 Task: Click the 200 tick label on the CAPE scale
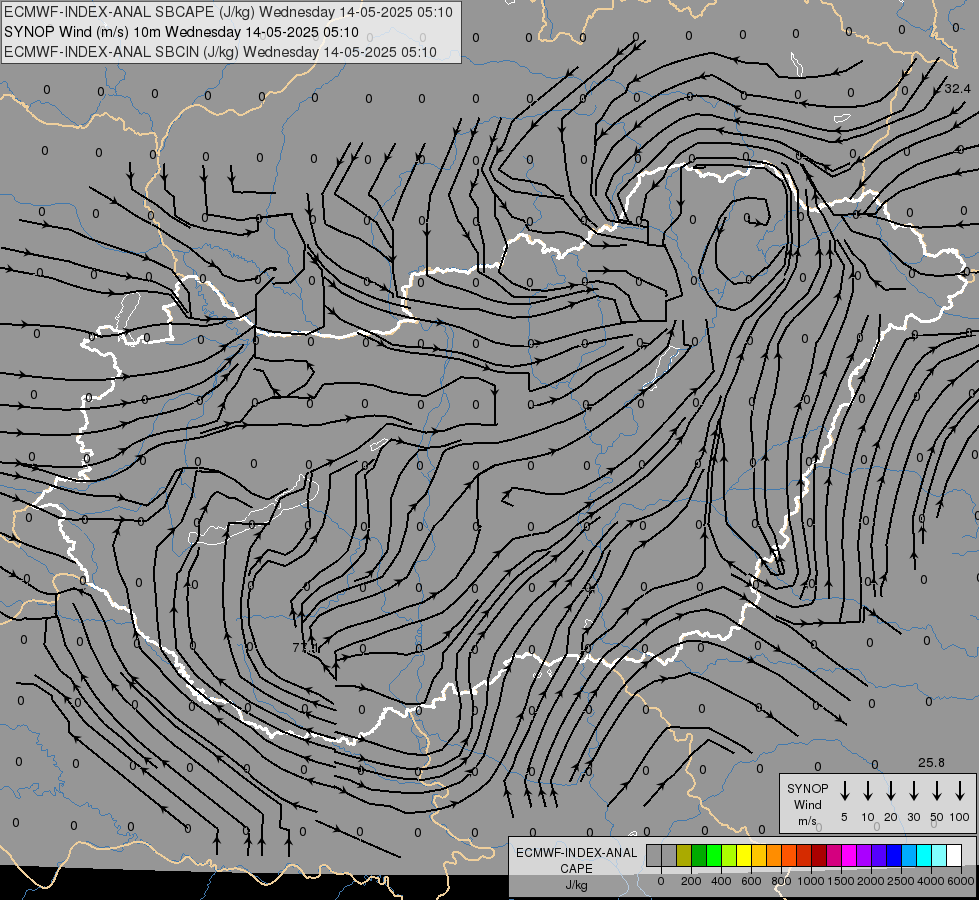pyautogui.click(x=691, y=881)
